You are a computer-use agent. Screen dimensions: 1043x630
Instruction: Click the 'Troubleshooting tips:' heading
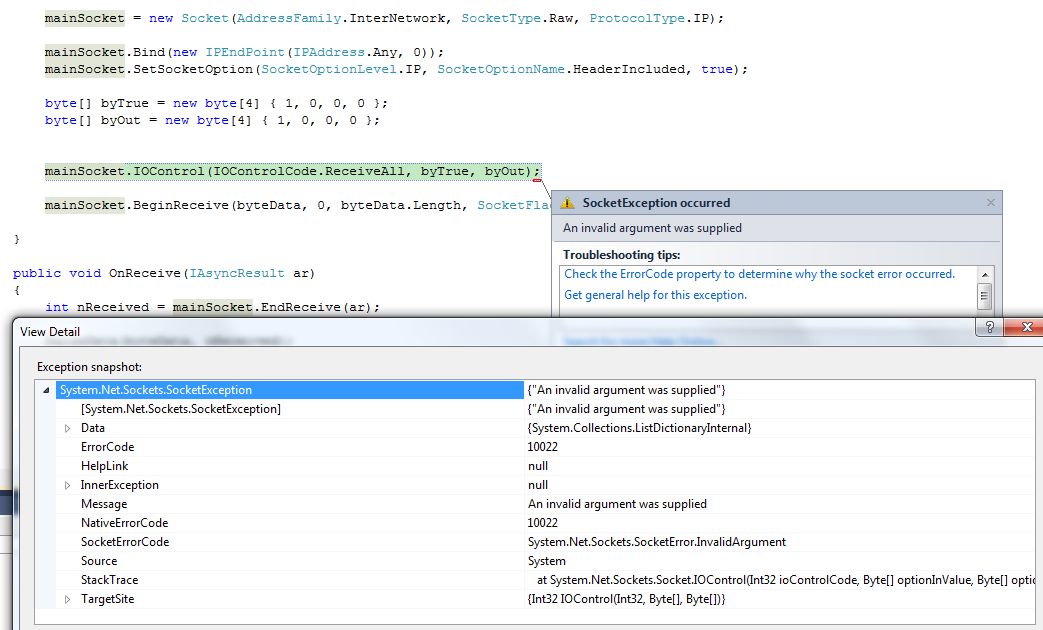pos(621,255)
